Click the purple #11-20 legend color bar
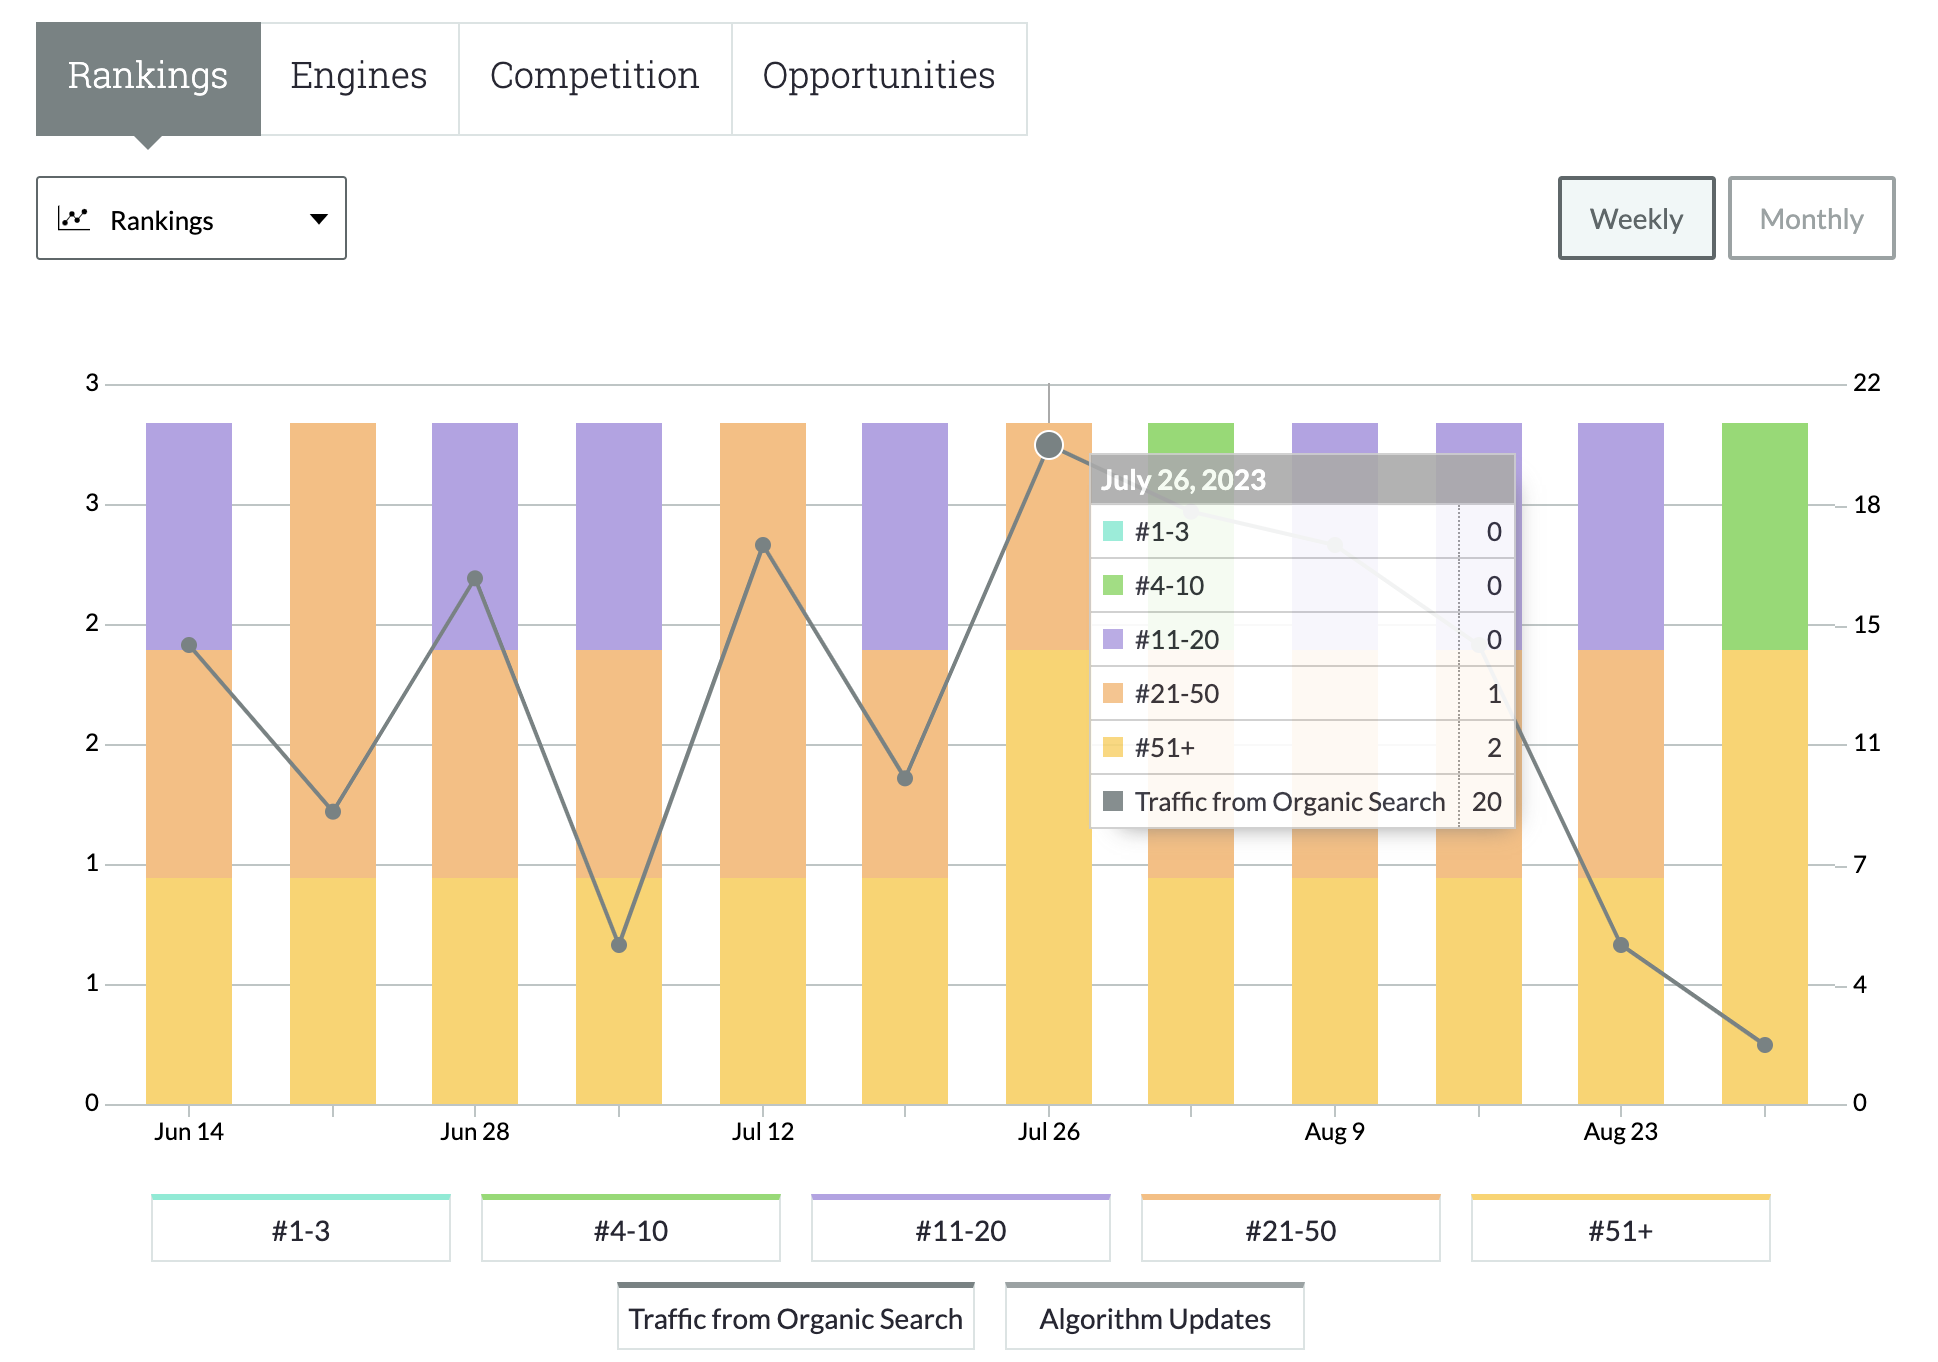 point(961,1196)
